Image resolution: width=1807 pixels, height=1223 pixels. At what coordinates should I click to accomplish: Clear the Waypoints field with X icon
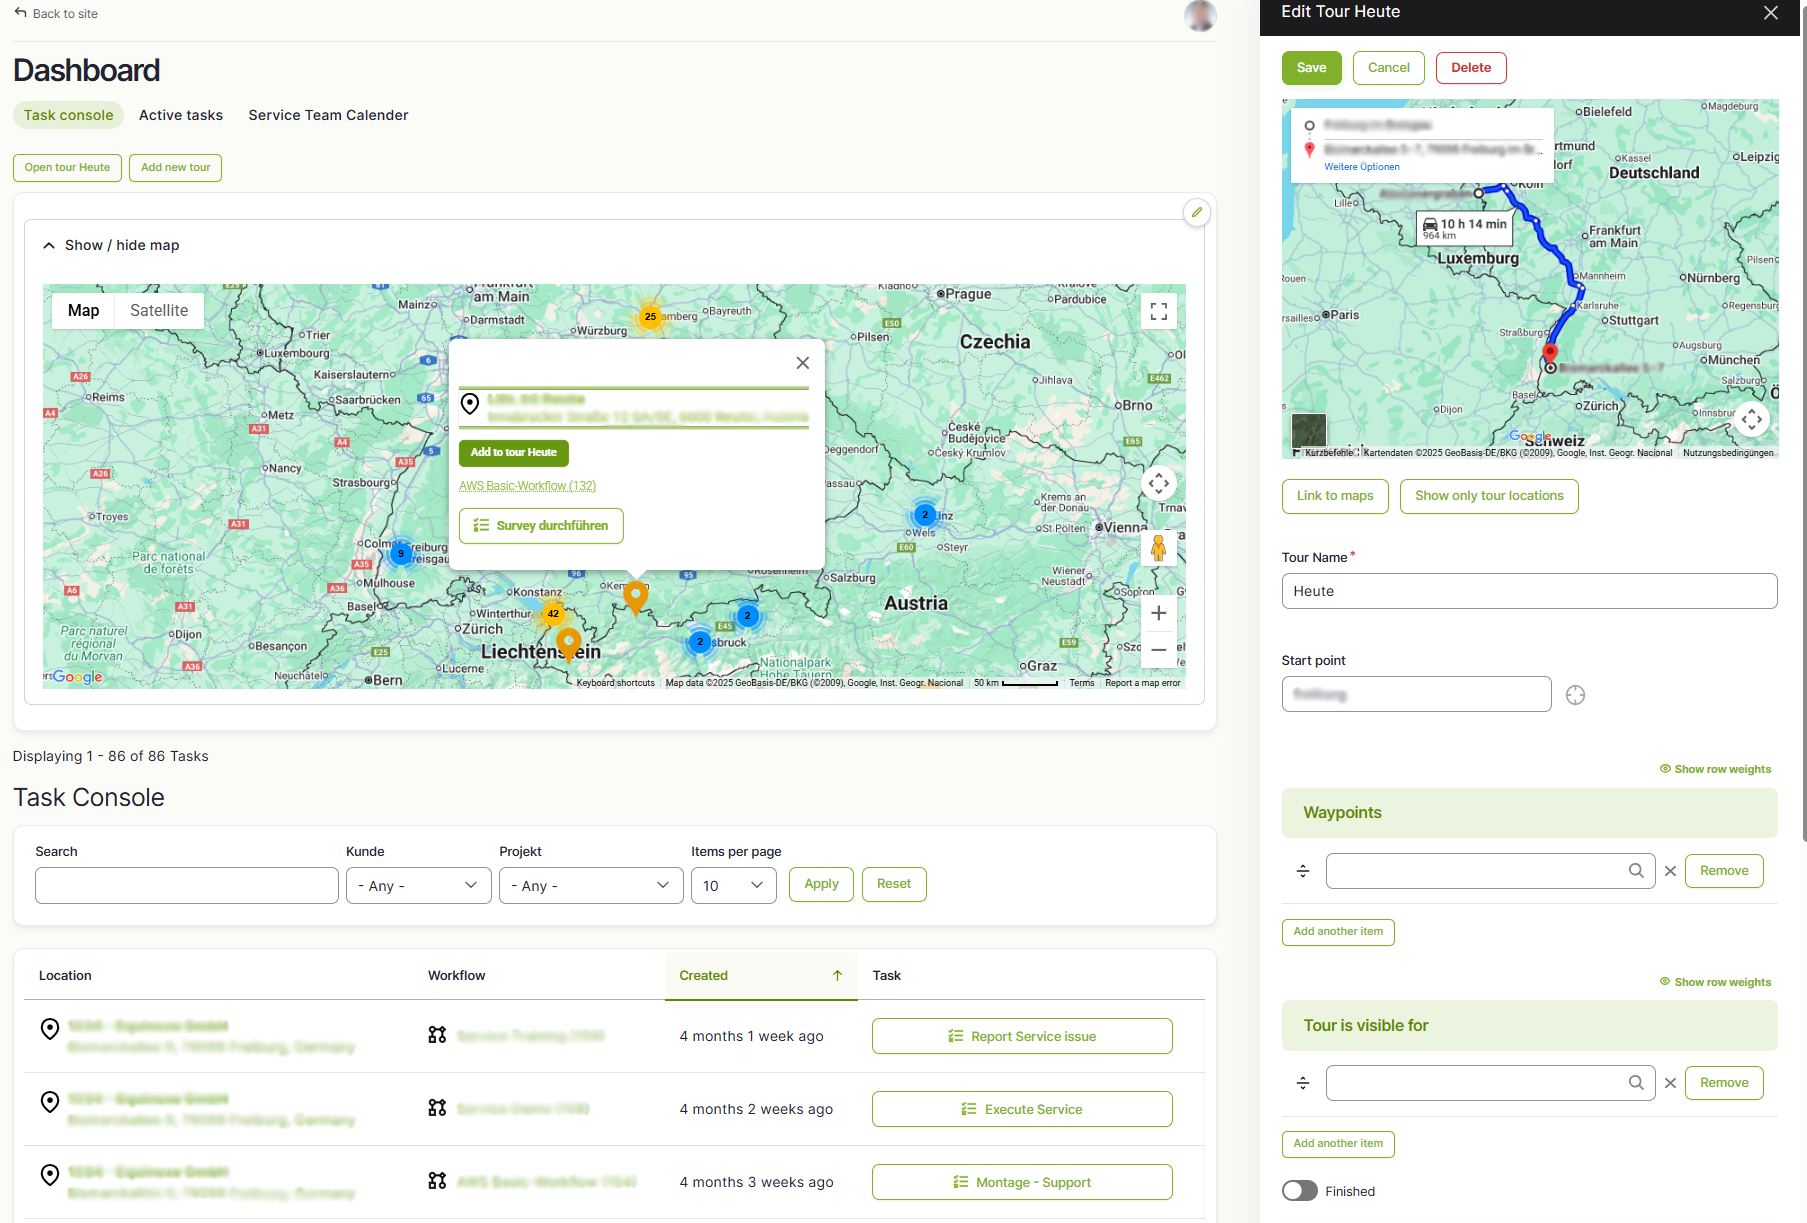pos(1670,871)
